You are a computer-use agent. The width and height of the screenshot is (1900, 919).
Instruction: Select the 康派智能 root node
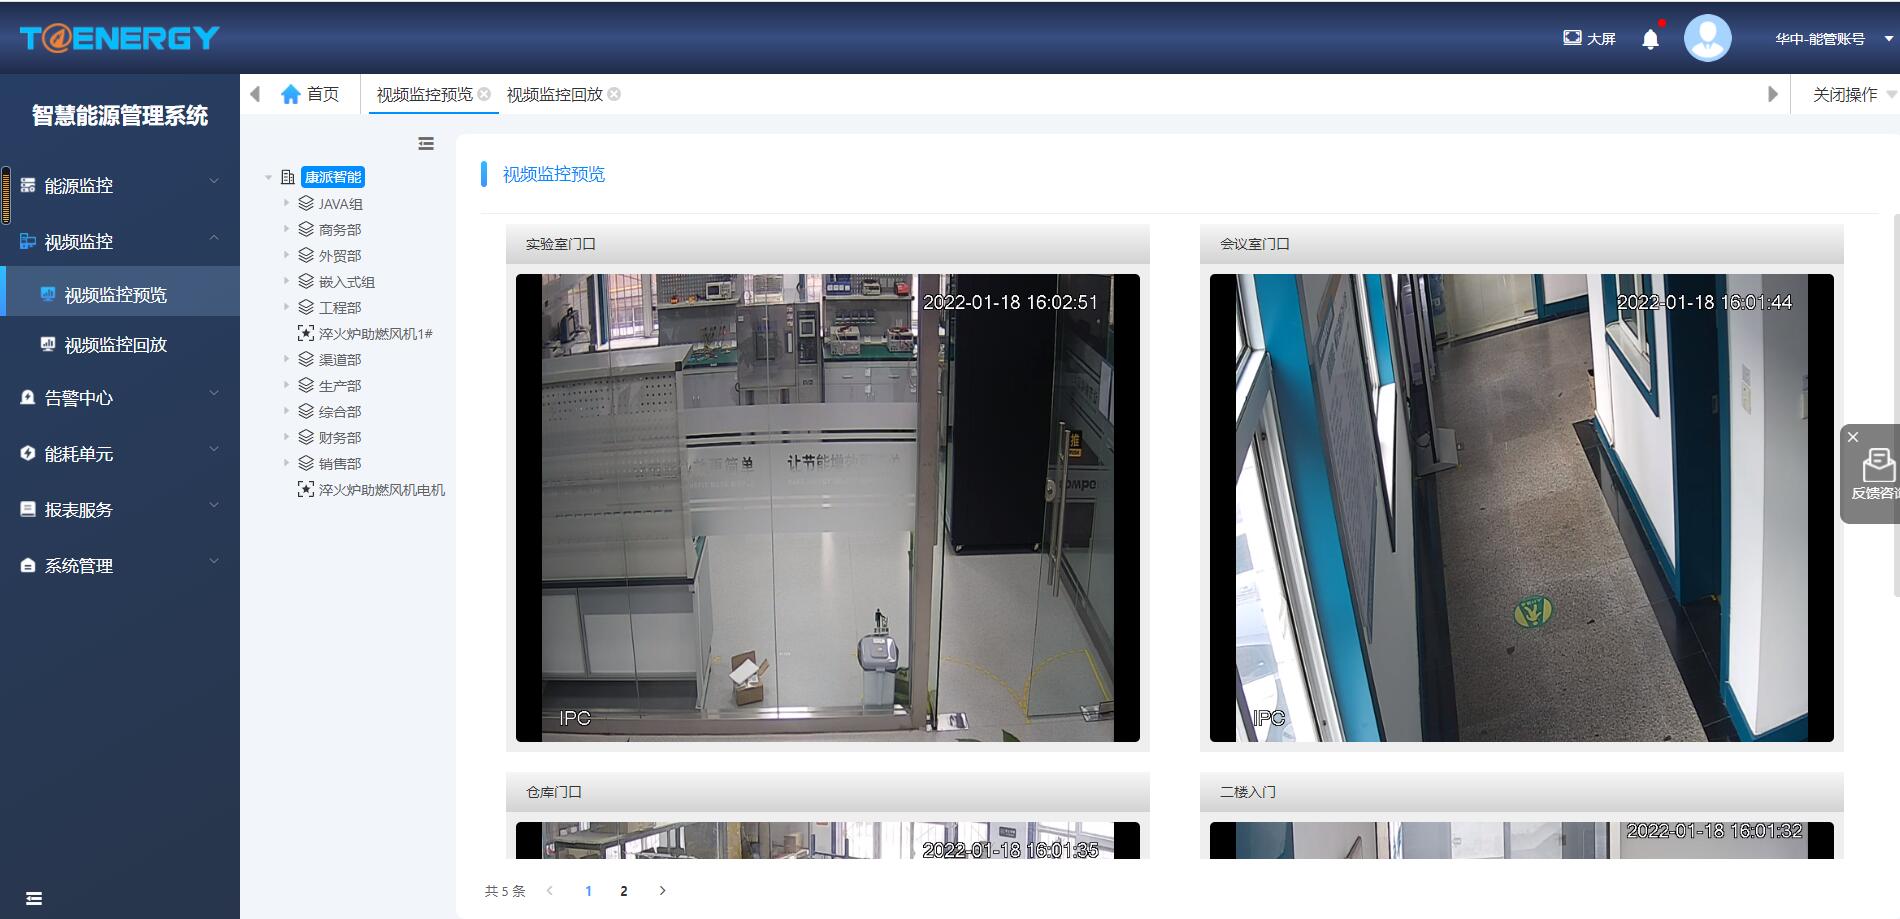333,177
